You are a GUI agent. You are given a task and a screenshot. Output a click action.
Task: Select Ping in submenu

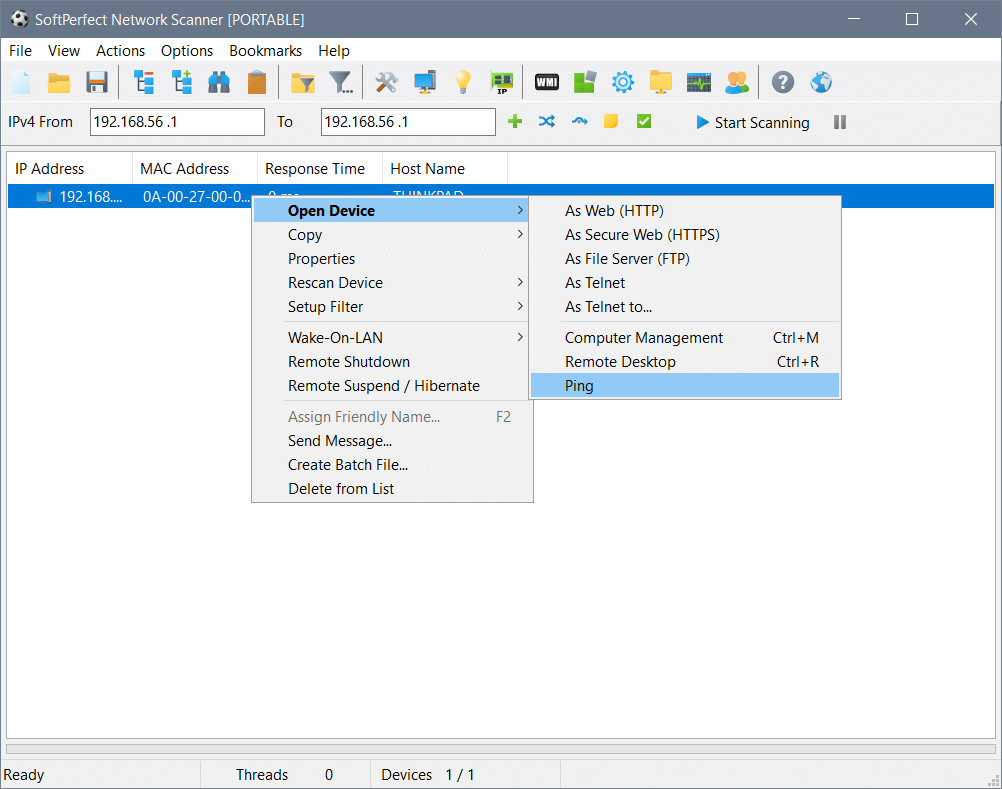click(685, 386)
